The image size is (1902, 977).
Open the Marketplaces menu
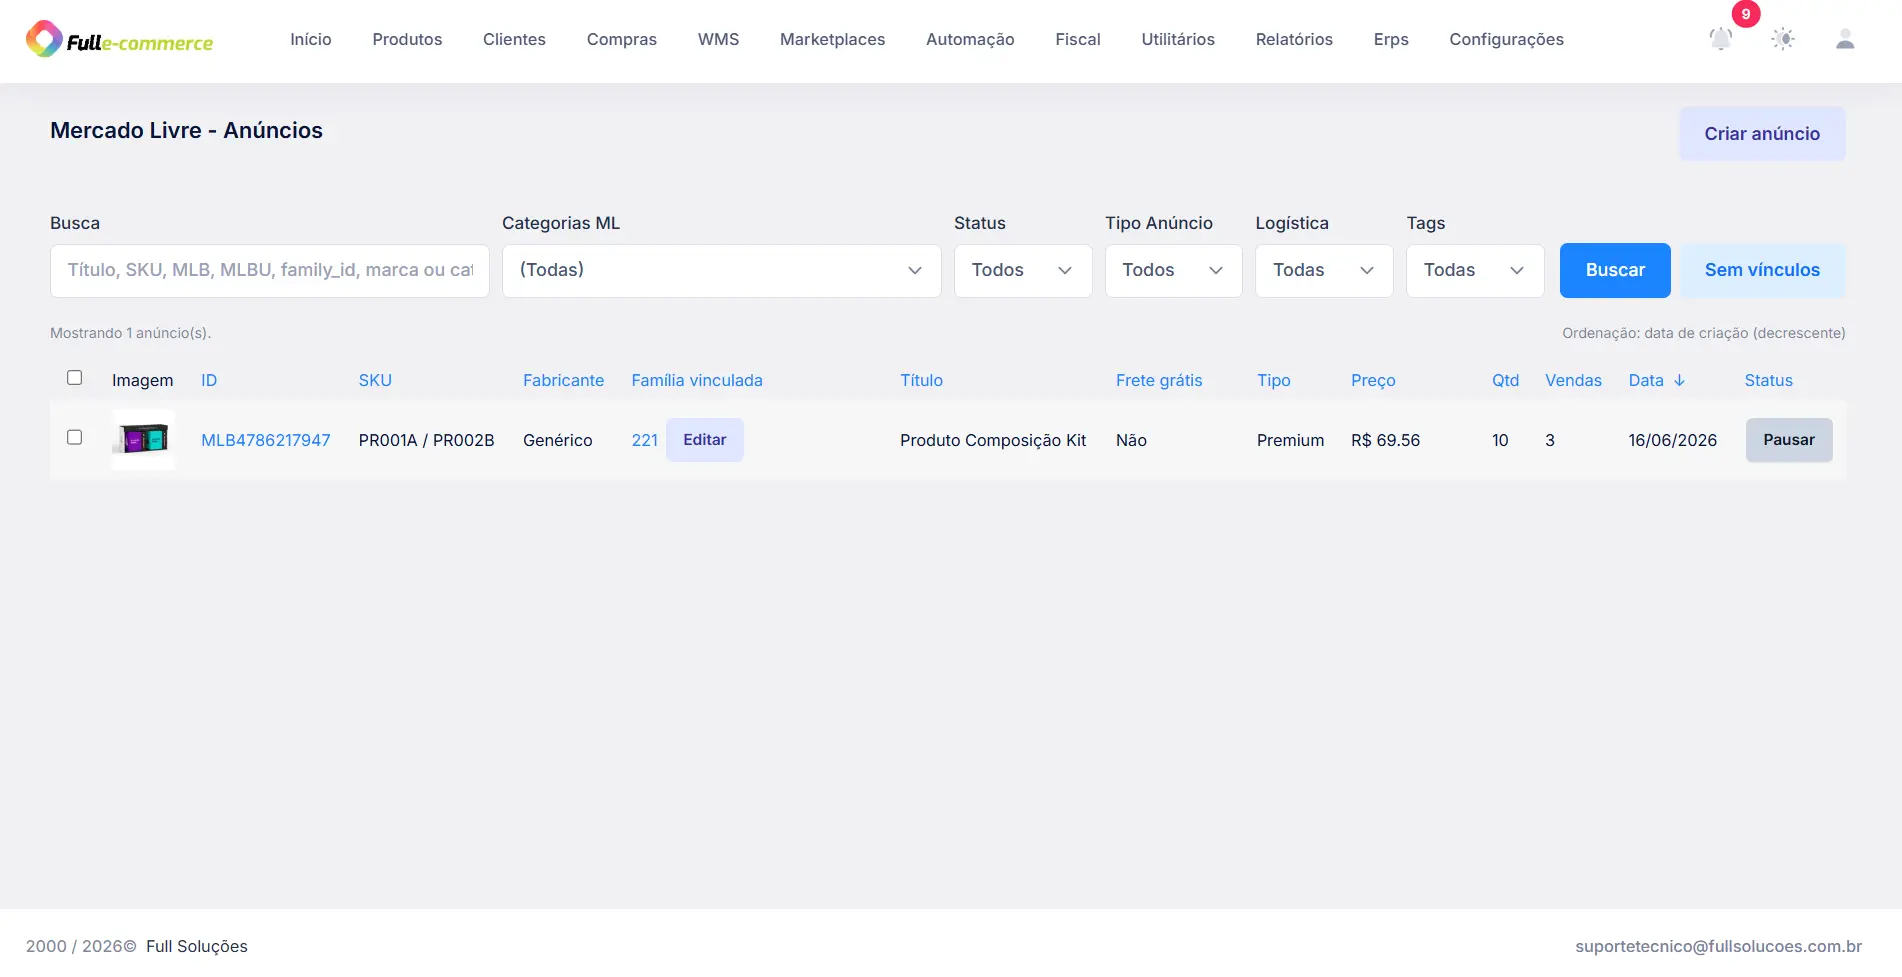[x=832, y=39]
